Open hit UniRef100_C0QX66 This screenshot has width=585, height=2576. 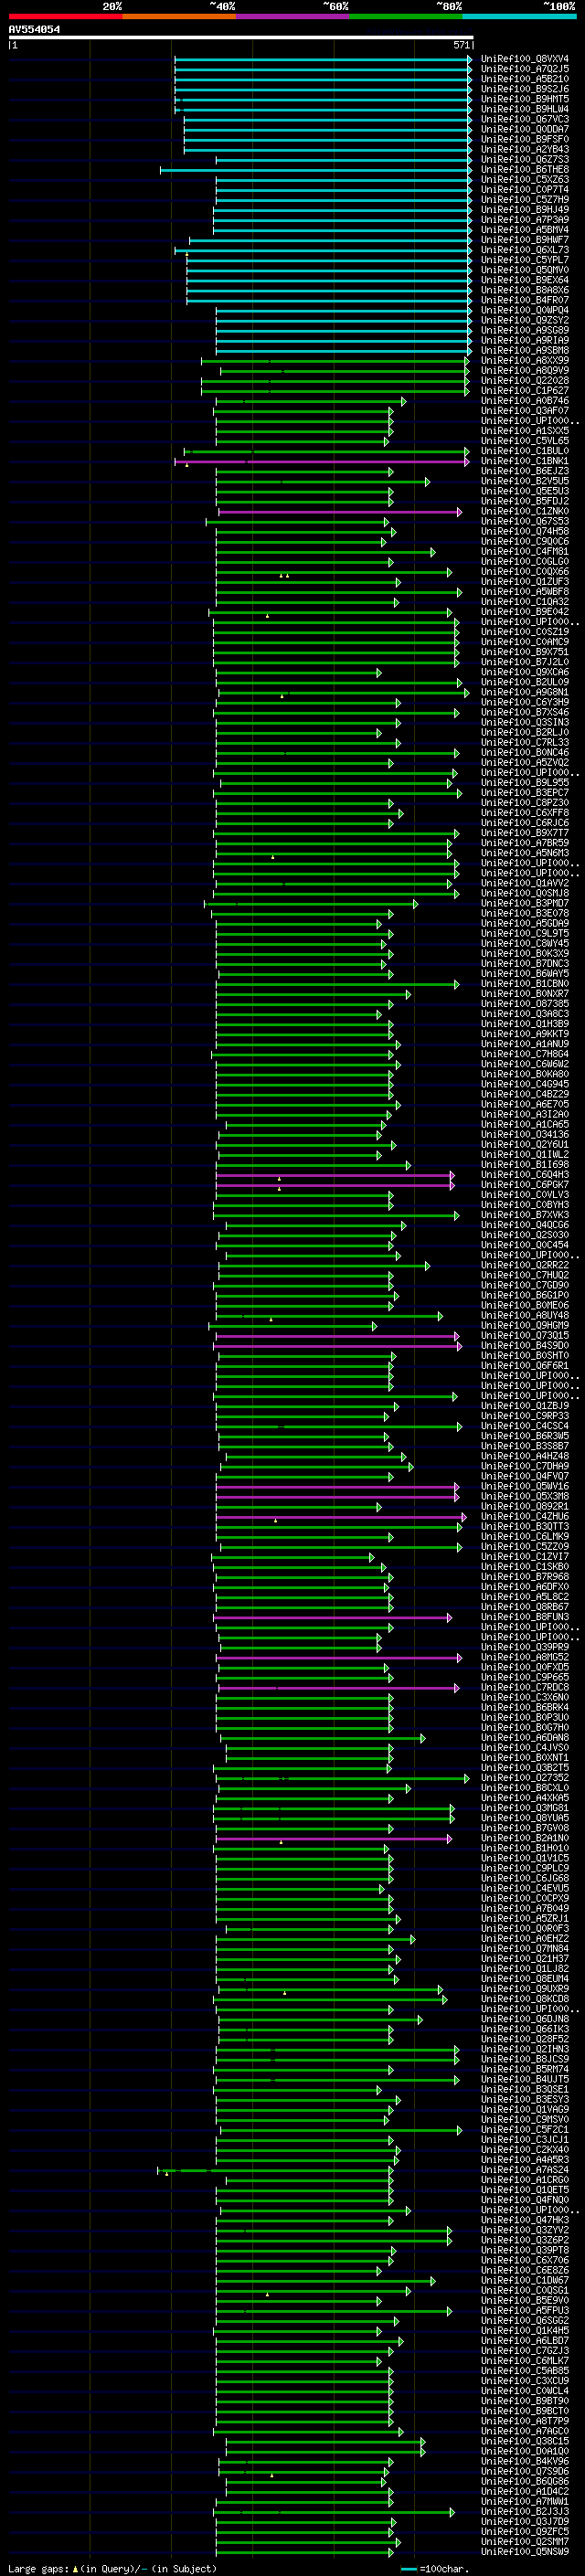pos(525,572)
